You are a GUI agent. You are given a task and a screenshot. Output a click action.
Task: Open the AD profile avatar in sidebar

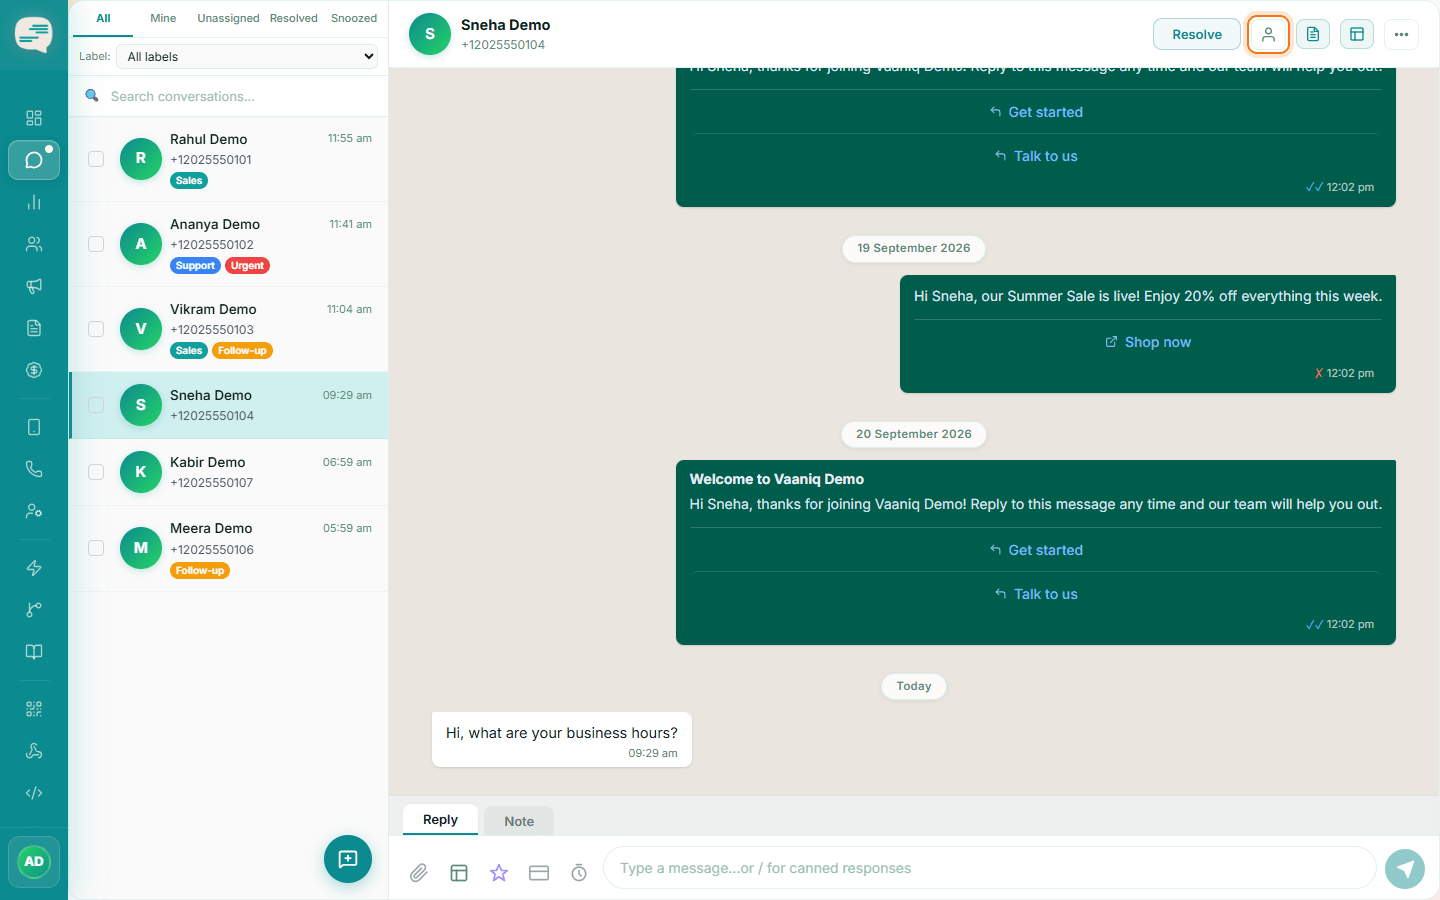click(34, 862)
